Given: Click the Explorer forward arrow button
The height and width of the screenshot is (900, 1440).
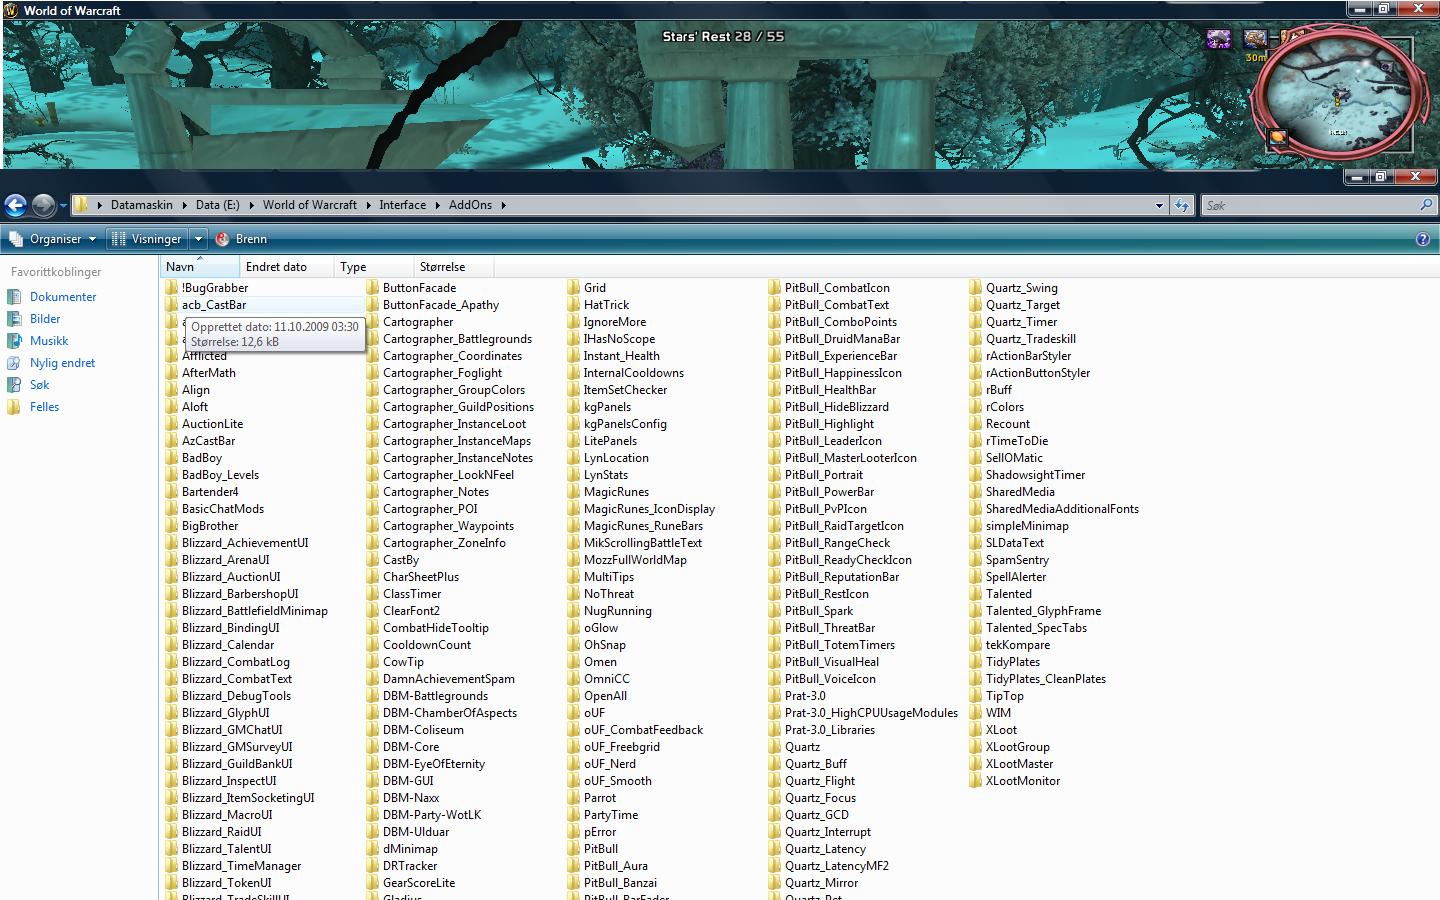Looking at the screenshot, I should coord(43,205).
